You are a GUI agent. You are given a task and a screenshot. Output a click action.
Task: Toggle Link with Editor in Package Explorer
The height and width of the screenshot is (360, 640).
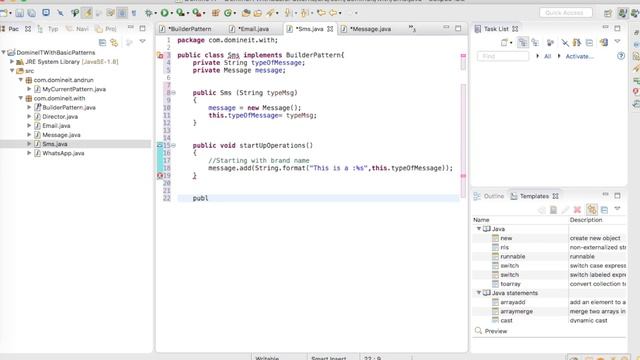point(114,42)
